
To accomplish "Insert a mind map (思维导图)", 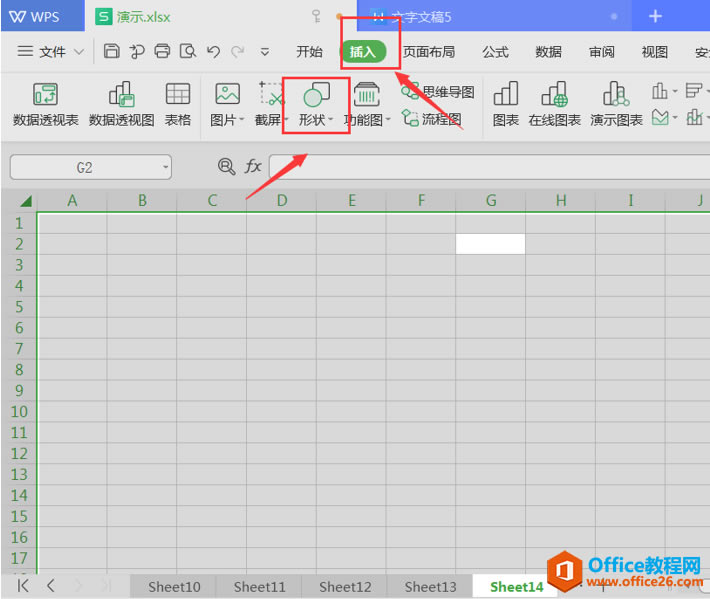I will click(x=438, y=91).
